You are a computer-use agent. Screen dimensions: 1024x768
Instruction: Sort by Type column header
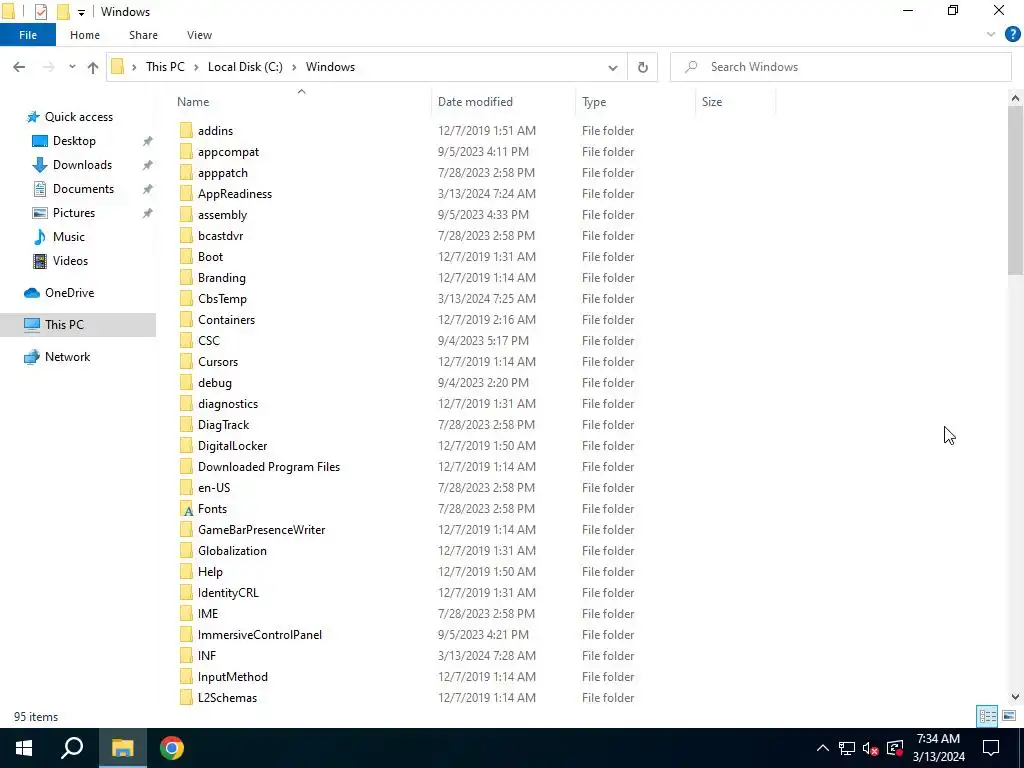point(594,102)
